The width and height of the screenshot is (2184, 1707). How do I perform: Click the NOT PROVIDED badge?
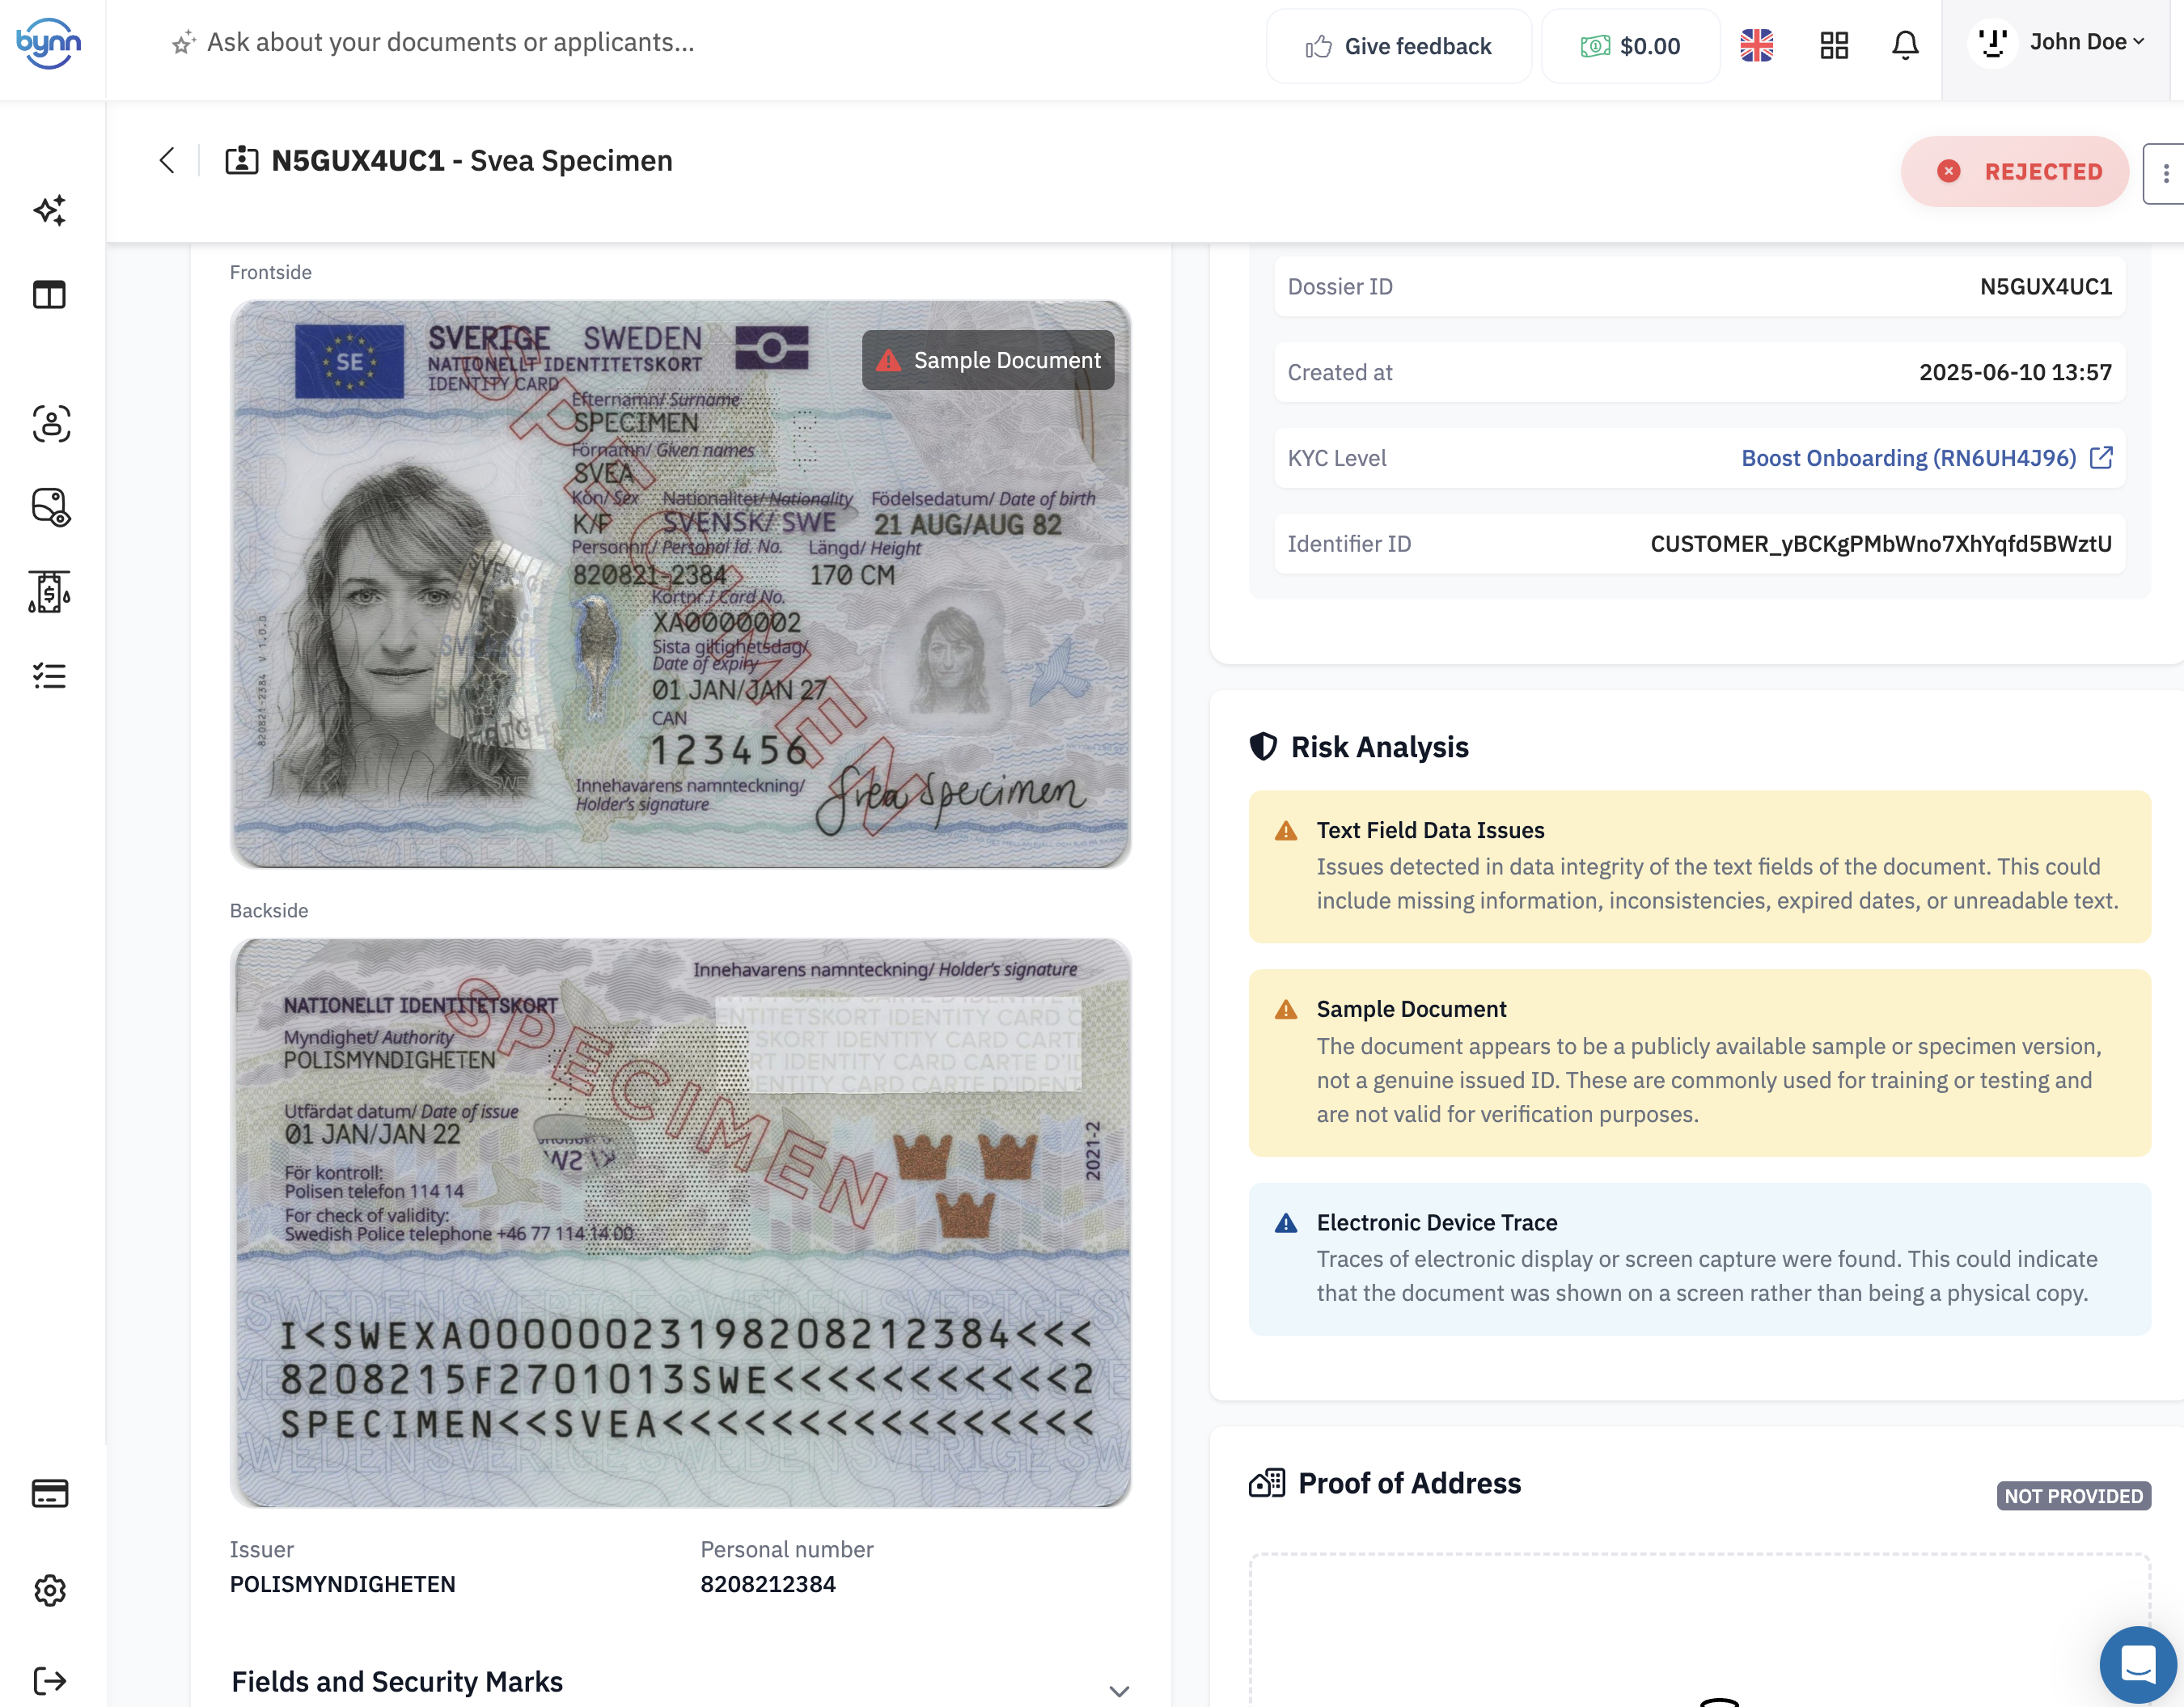pos(2073,1496)
